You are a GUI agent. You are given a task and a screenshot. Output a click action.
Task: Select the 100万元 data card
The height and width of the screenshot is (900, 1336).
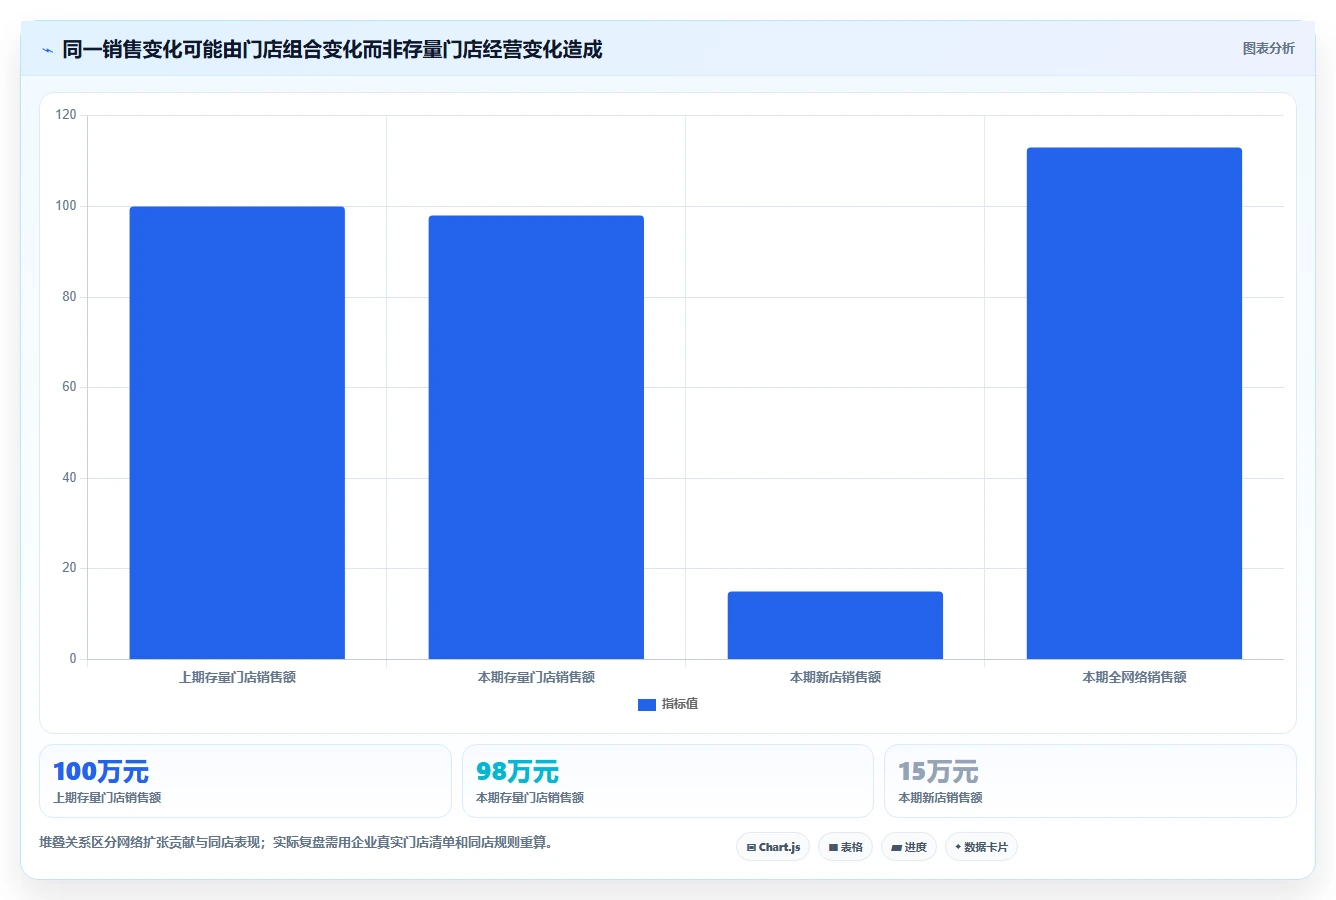tap(245, 781)
